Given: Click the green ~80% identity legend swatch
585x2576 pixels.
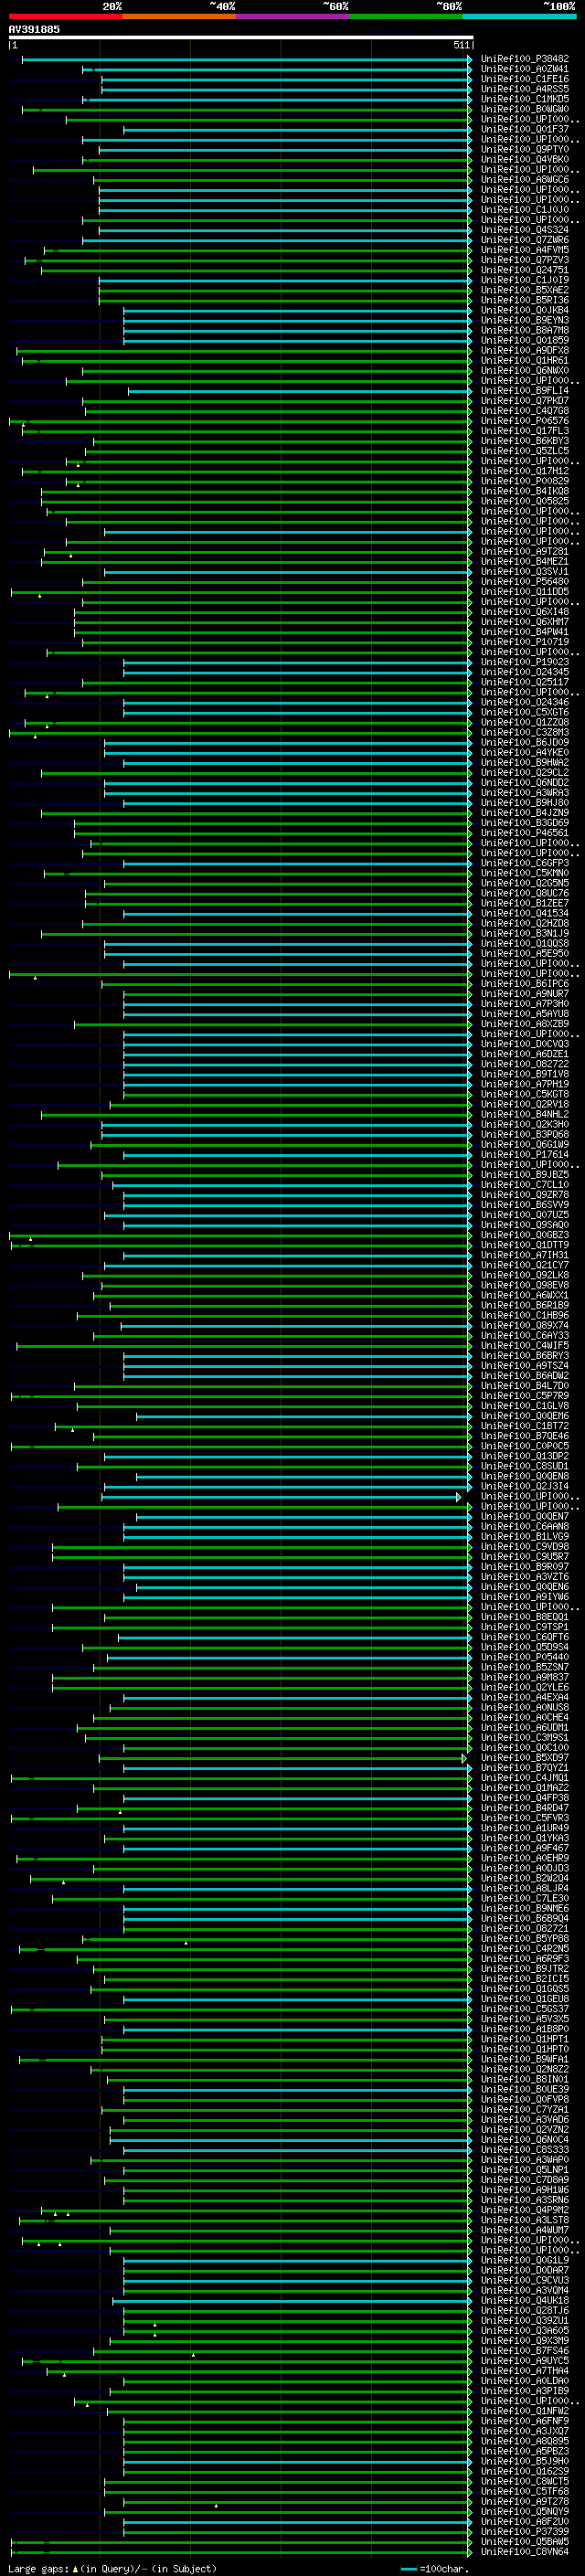Looking at the screenshot, I should (406, 16).
